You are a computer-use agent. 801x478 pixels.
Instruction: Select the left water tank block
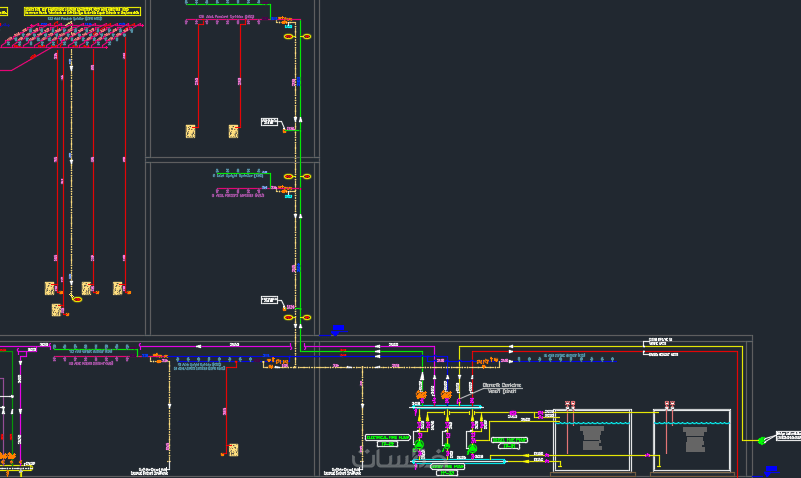point(593,440)
